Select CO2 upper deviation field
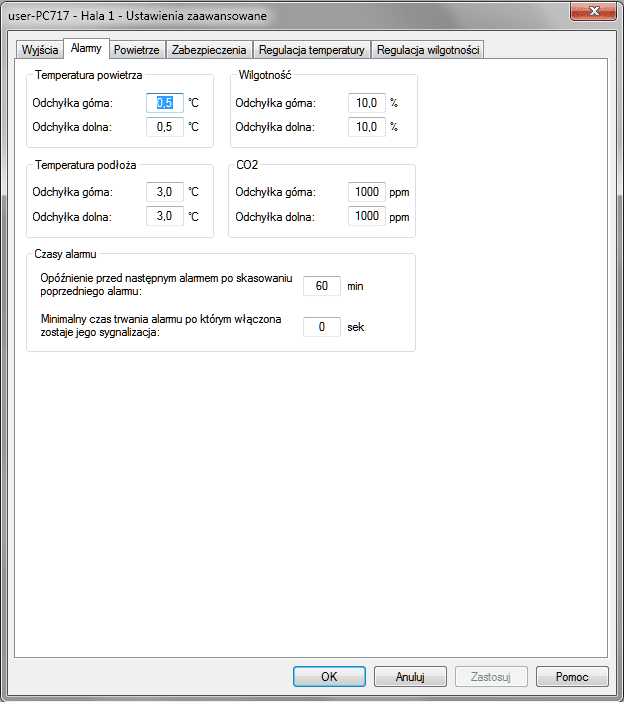Viewport: 624px width, 702px height. click(367, 192)
